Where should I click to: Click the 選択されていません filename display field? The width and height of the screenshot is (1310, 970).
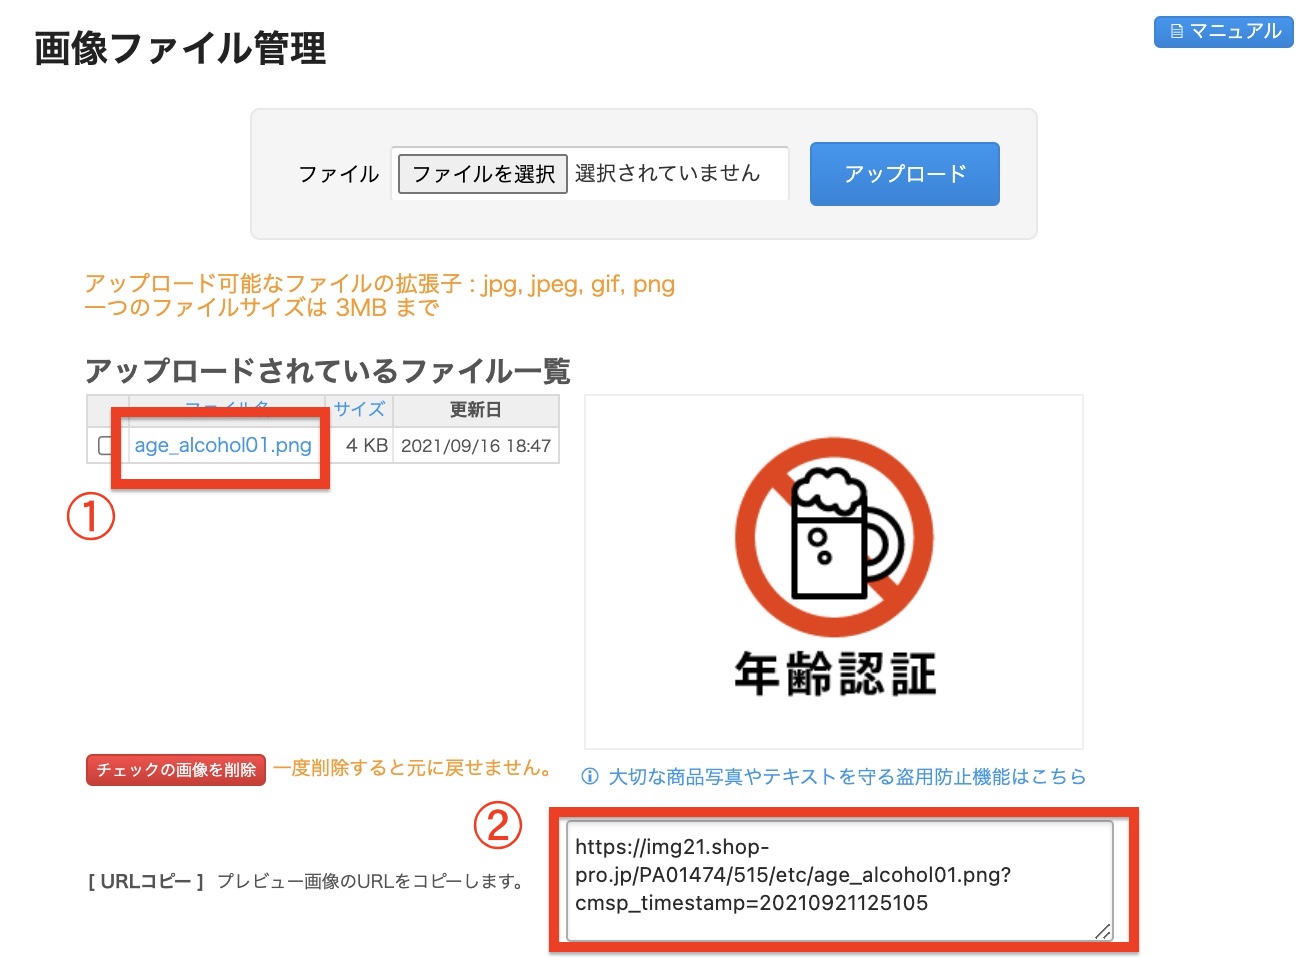pos(678,173)
